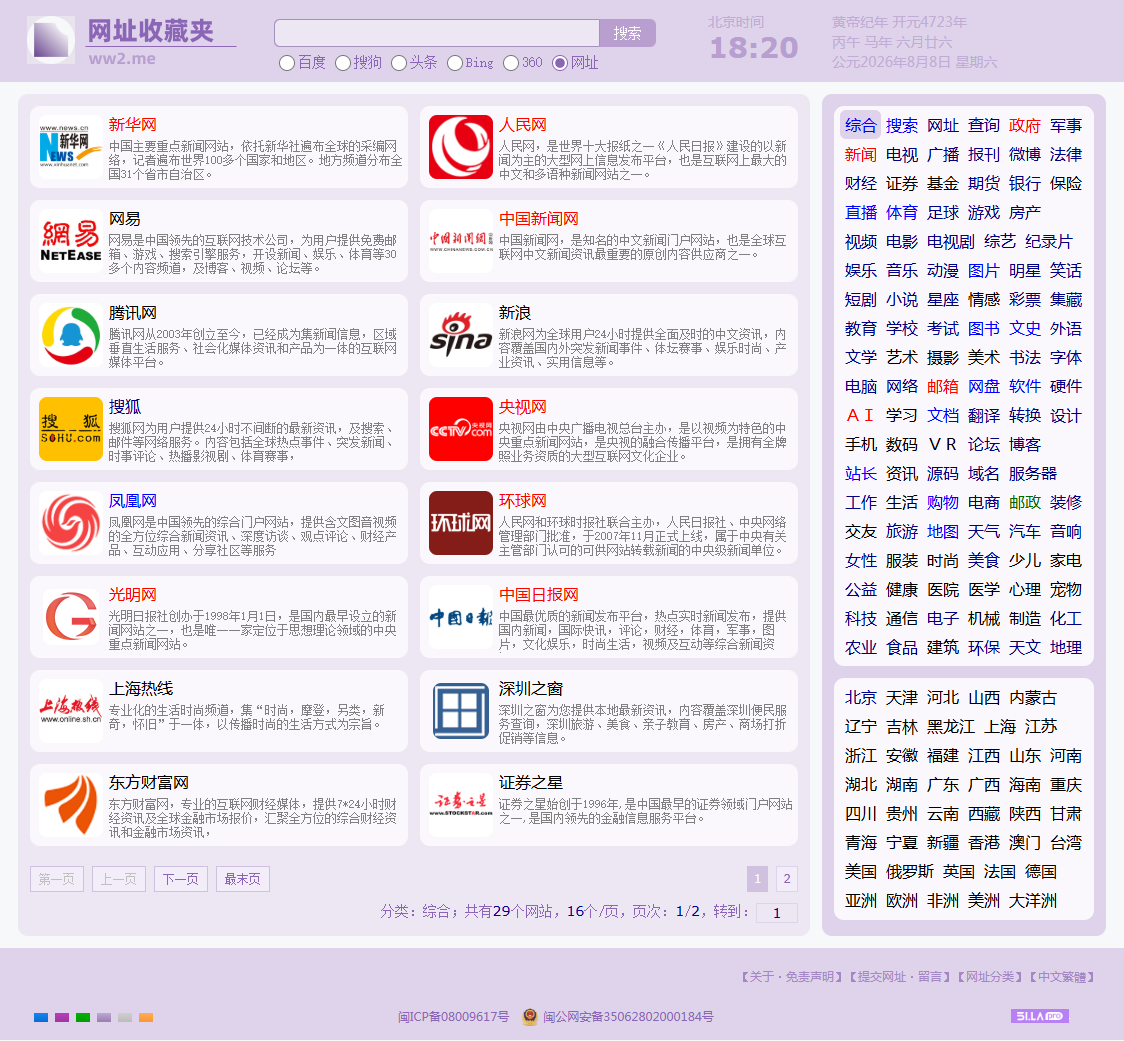Apply the magenta theme color swatch
The width and height of the screenshot is (1124, 1041).
pos(62,1017)
